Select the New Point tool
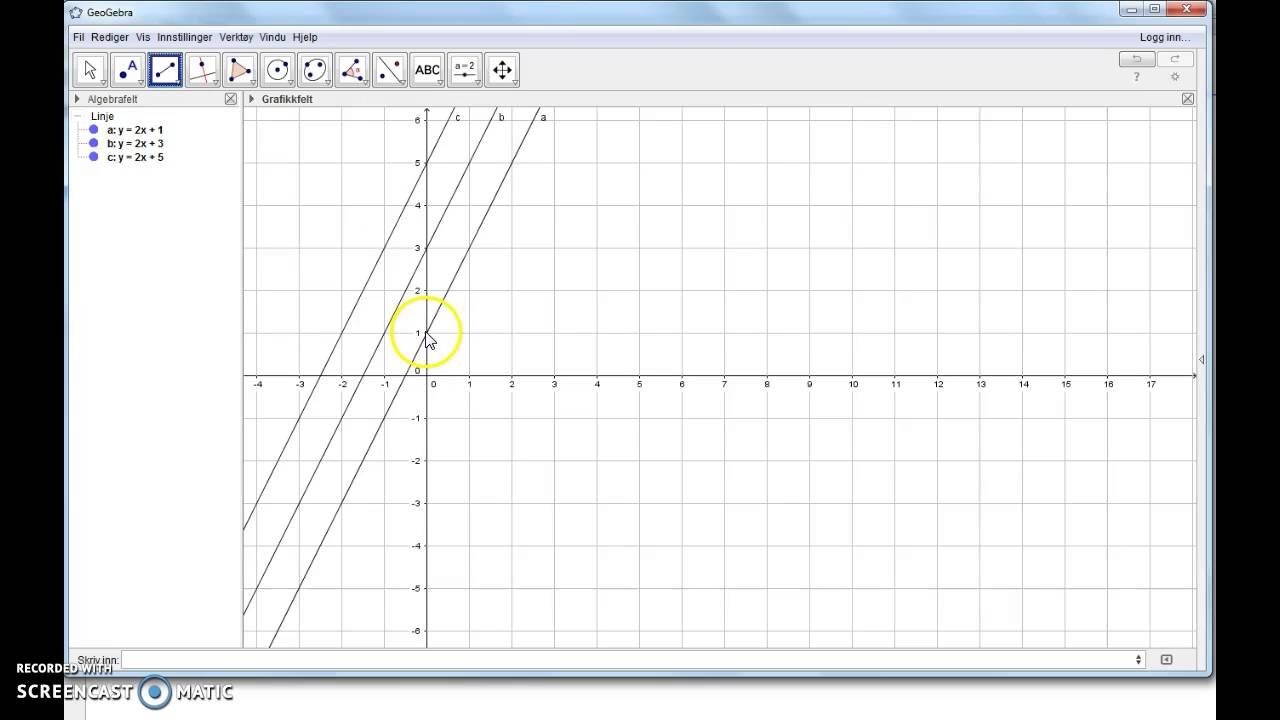This screenshot has width=1280, height=720. 128,70
